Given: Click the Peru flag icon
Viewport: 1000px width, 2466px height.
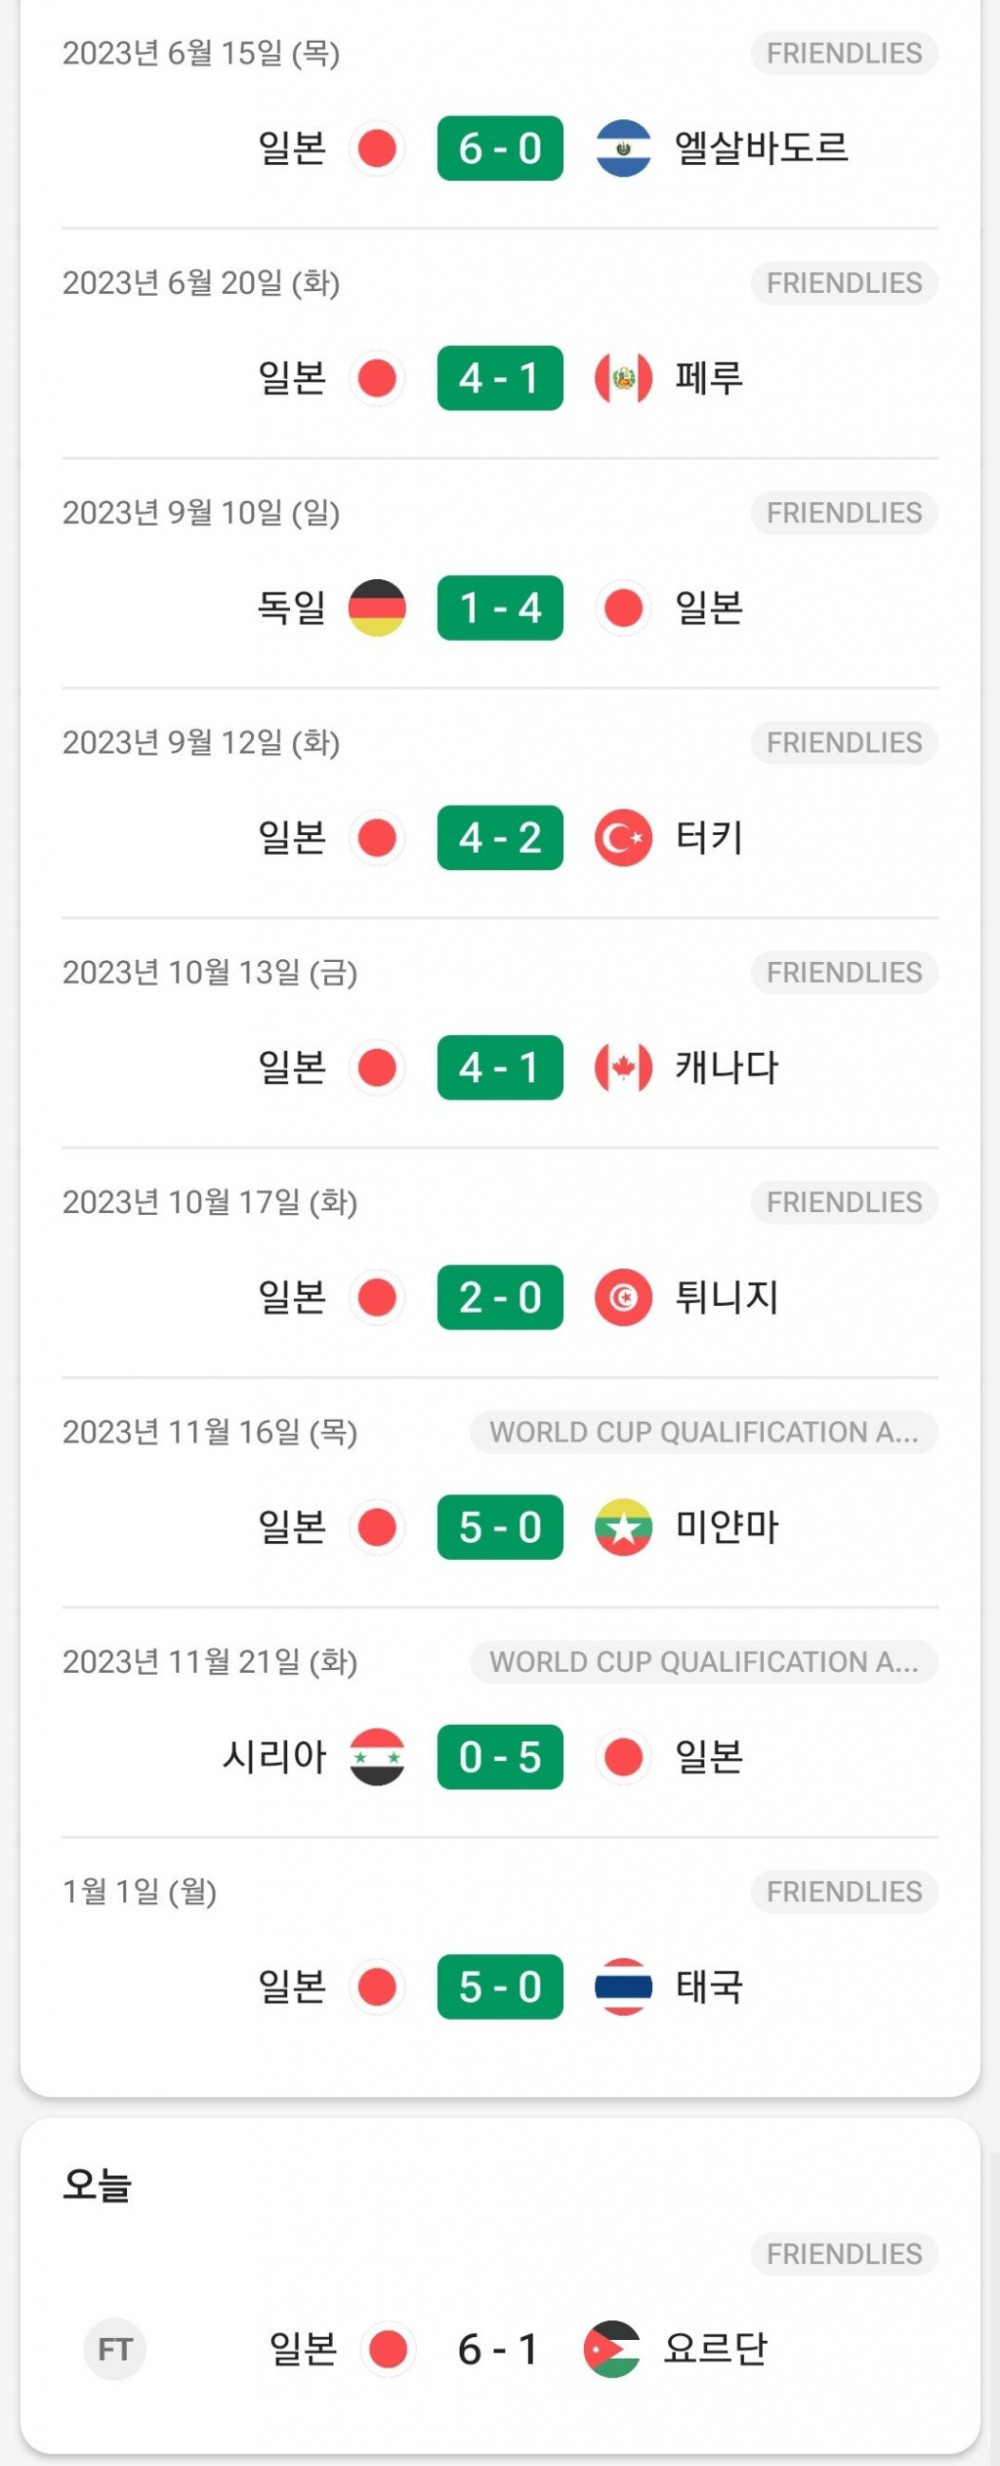Looking at the screenshot, I should point(623,378).
